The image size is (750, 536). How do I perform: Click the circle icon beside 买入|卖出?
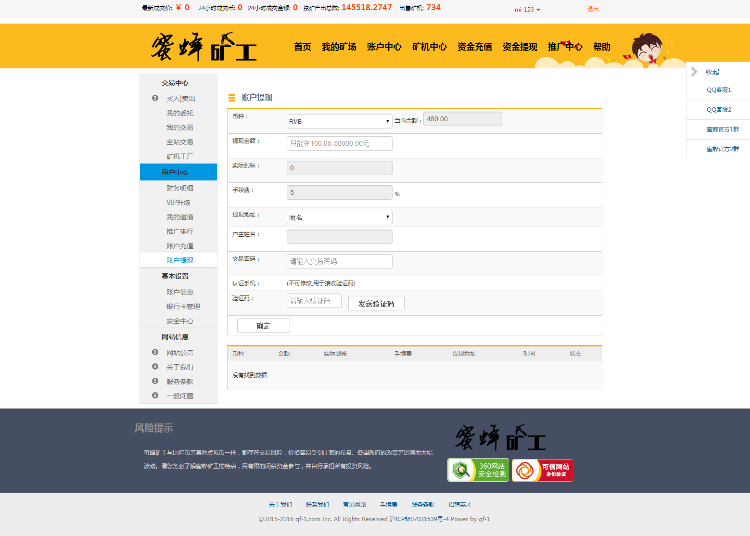[155, 98]
